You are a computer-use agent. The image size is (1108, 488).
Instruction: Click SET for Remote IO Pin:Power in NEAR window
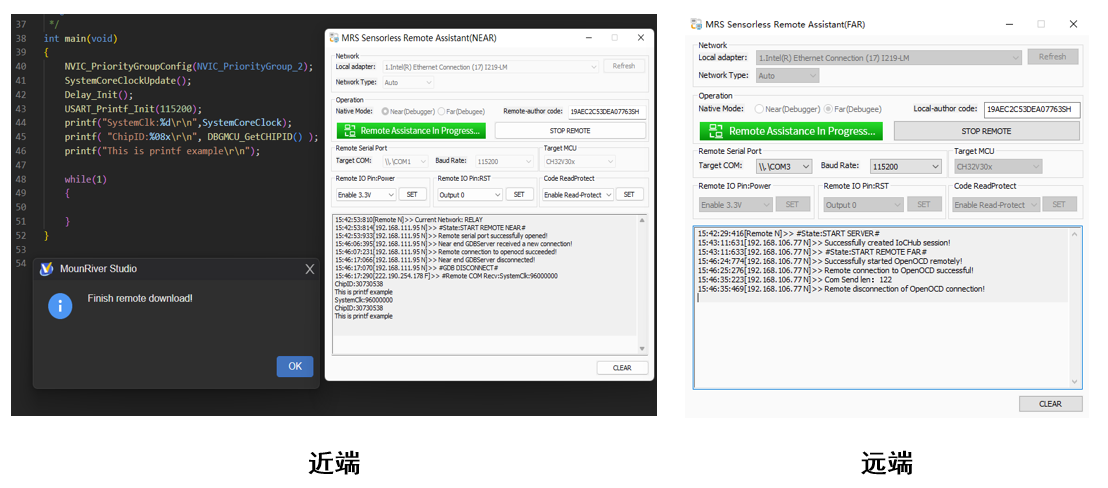point(413,194)
